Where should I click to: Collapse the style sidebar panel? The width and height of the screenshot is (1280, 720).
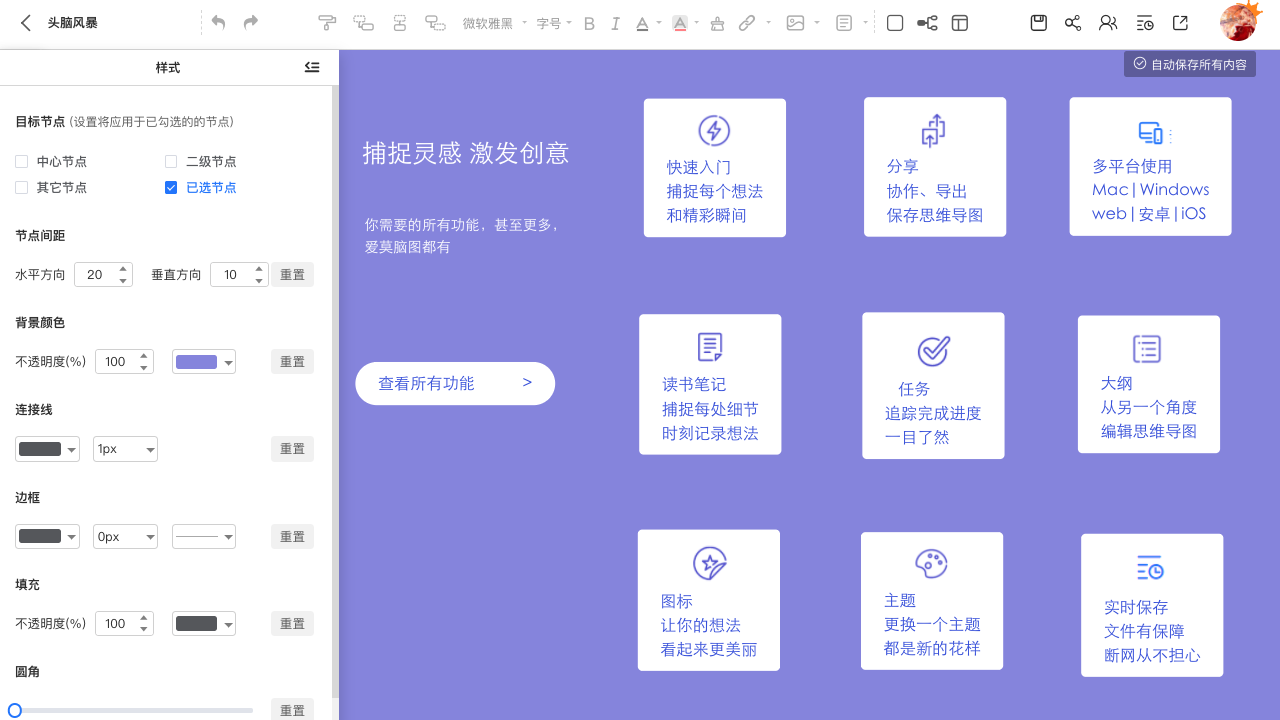311,67
